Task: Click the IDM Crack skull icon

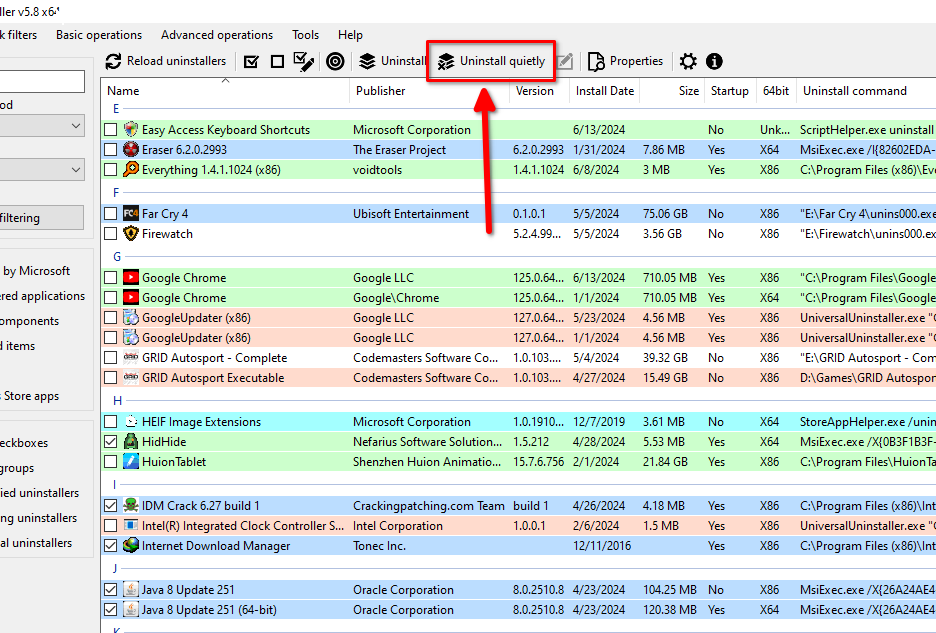Action: click(x=131, y=506)
